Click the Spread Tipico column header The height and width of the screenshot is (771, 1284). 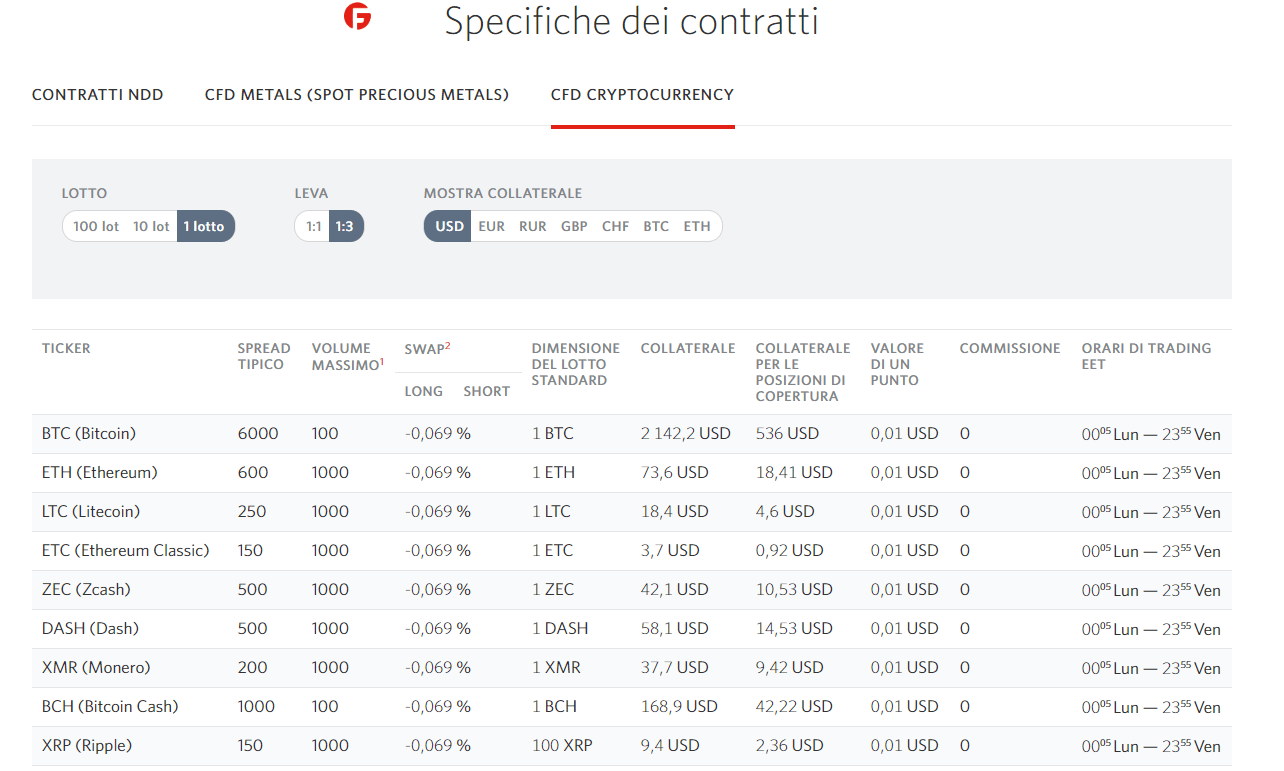(264, 356)
